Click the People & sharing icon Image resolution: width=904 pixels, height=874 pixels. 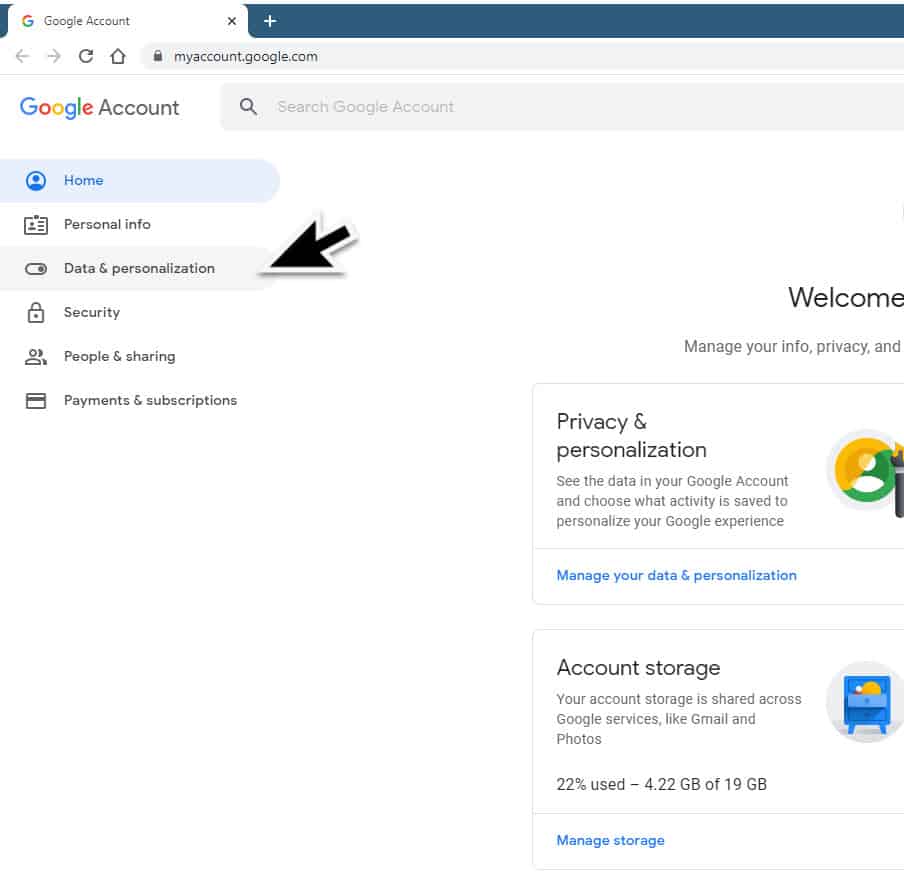click(36, 356)
